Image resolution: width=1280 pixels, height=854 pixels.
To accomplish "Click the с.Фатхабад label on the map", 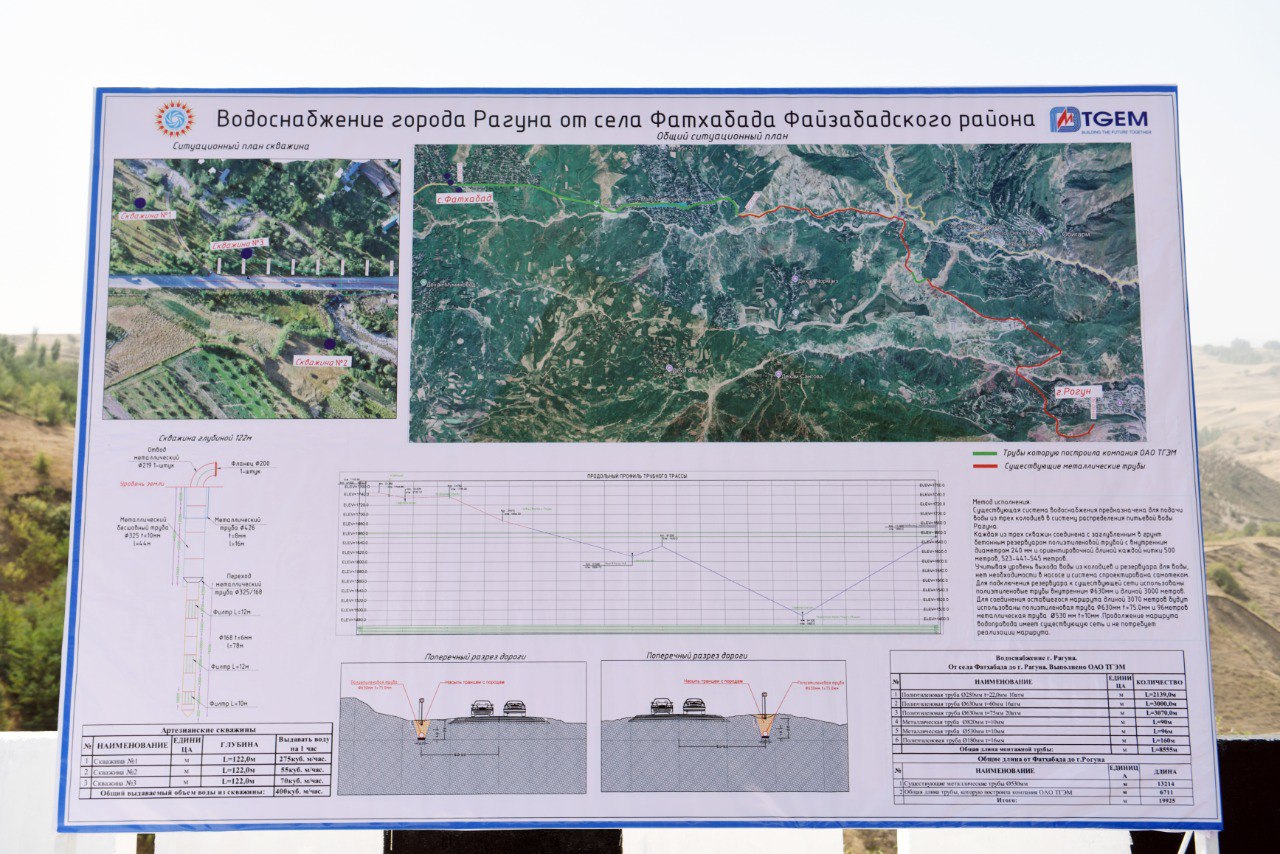I will [x=465, y=198].
